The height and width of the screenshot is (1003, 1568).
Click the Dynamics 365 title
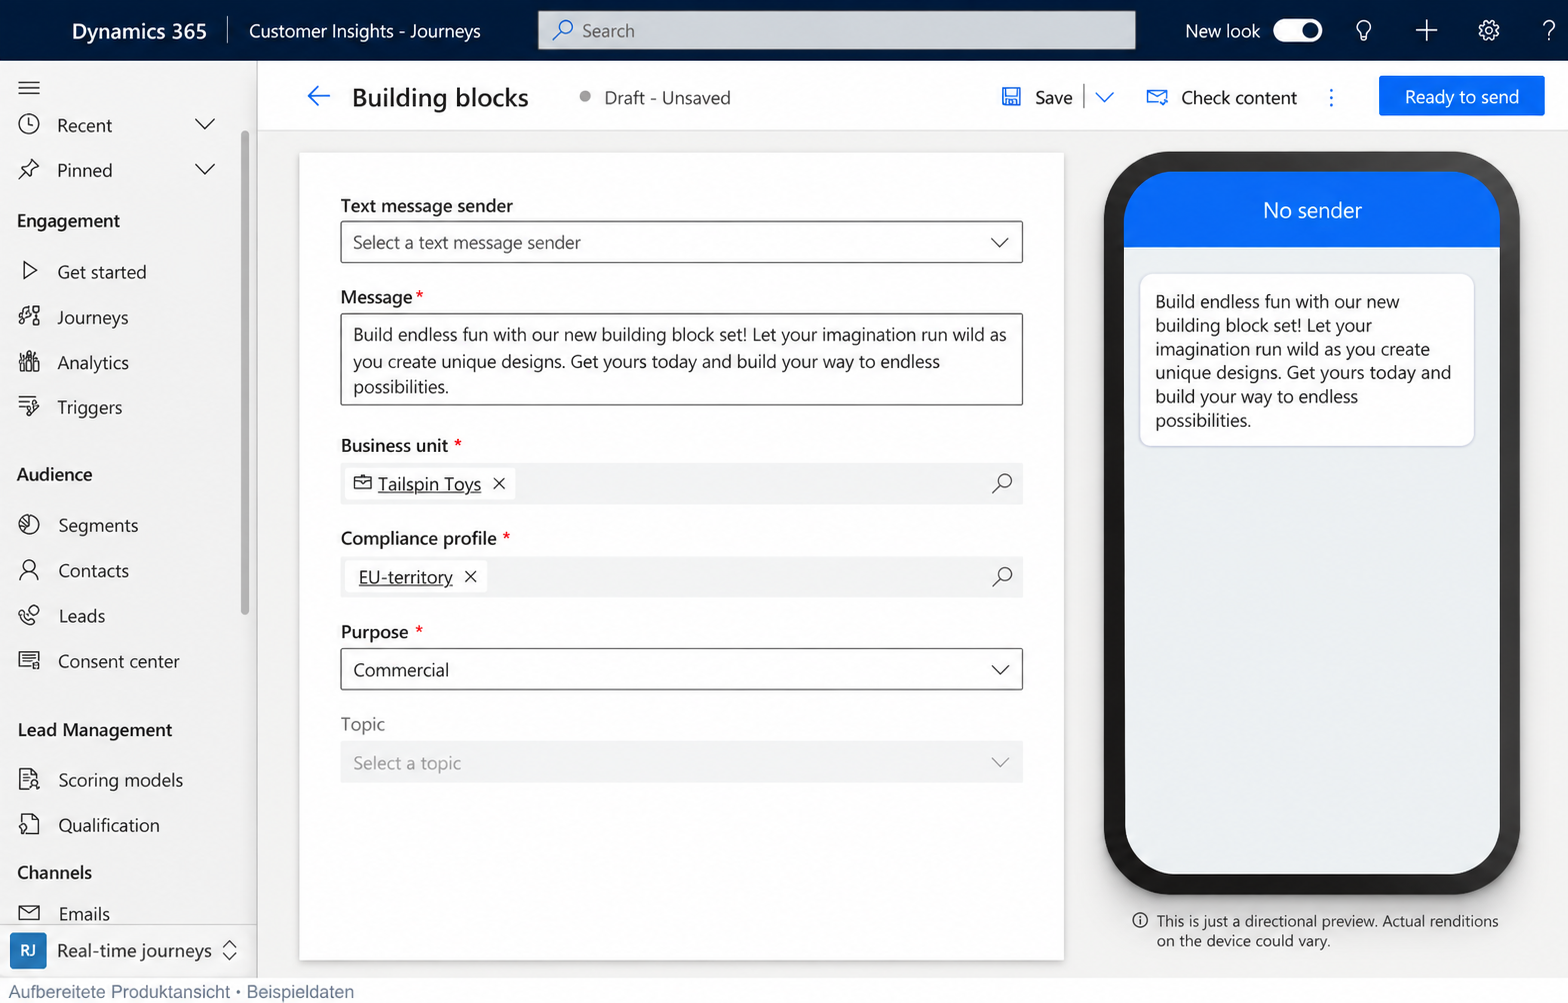pos(139,31)
